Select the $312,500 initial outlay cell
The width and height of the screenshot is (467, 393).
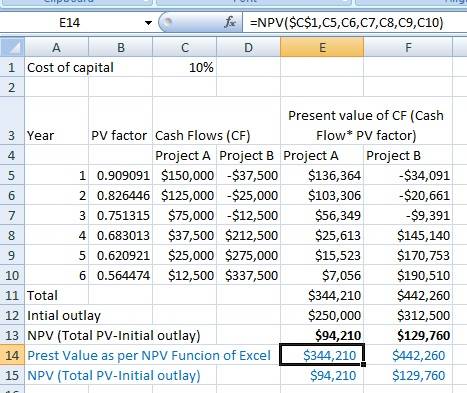tap(408, 315)
